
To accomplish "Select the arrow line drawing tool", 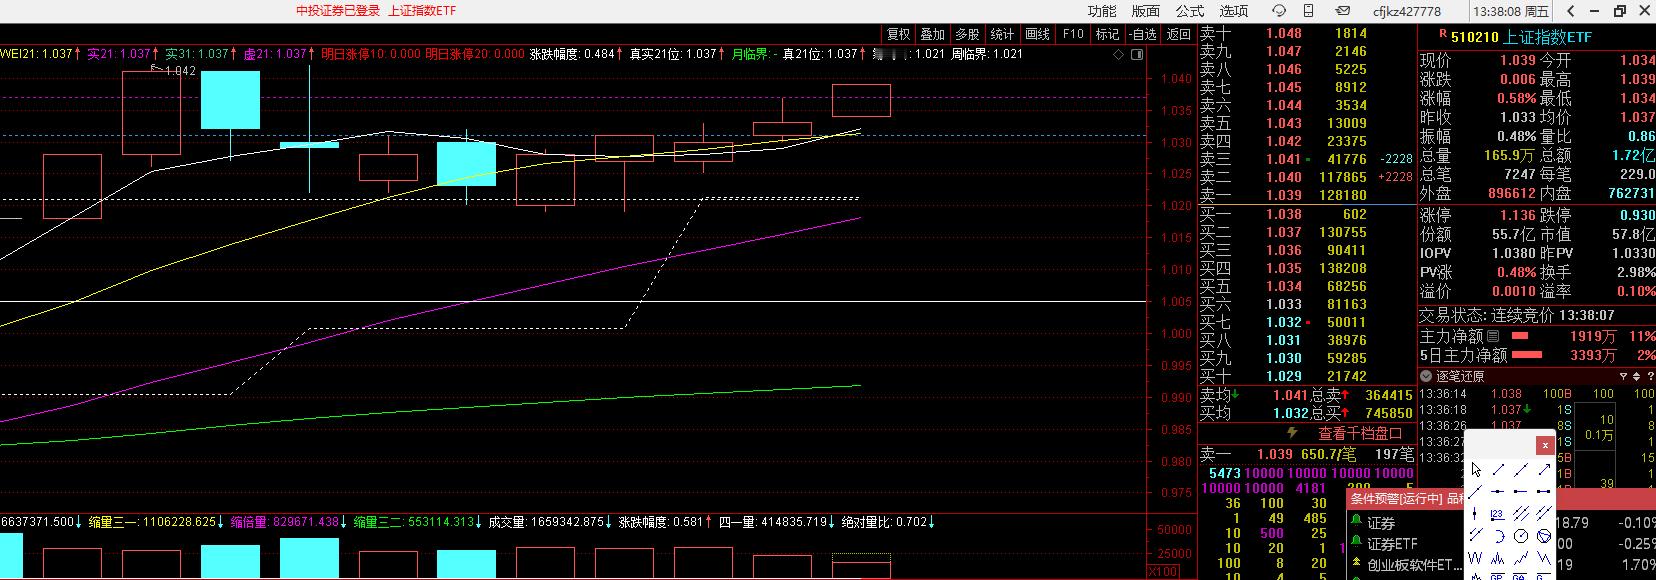I will 1544,470.
